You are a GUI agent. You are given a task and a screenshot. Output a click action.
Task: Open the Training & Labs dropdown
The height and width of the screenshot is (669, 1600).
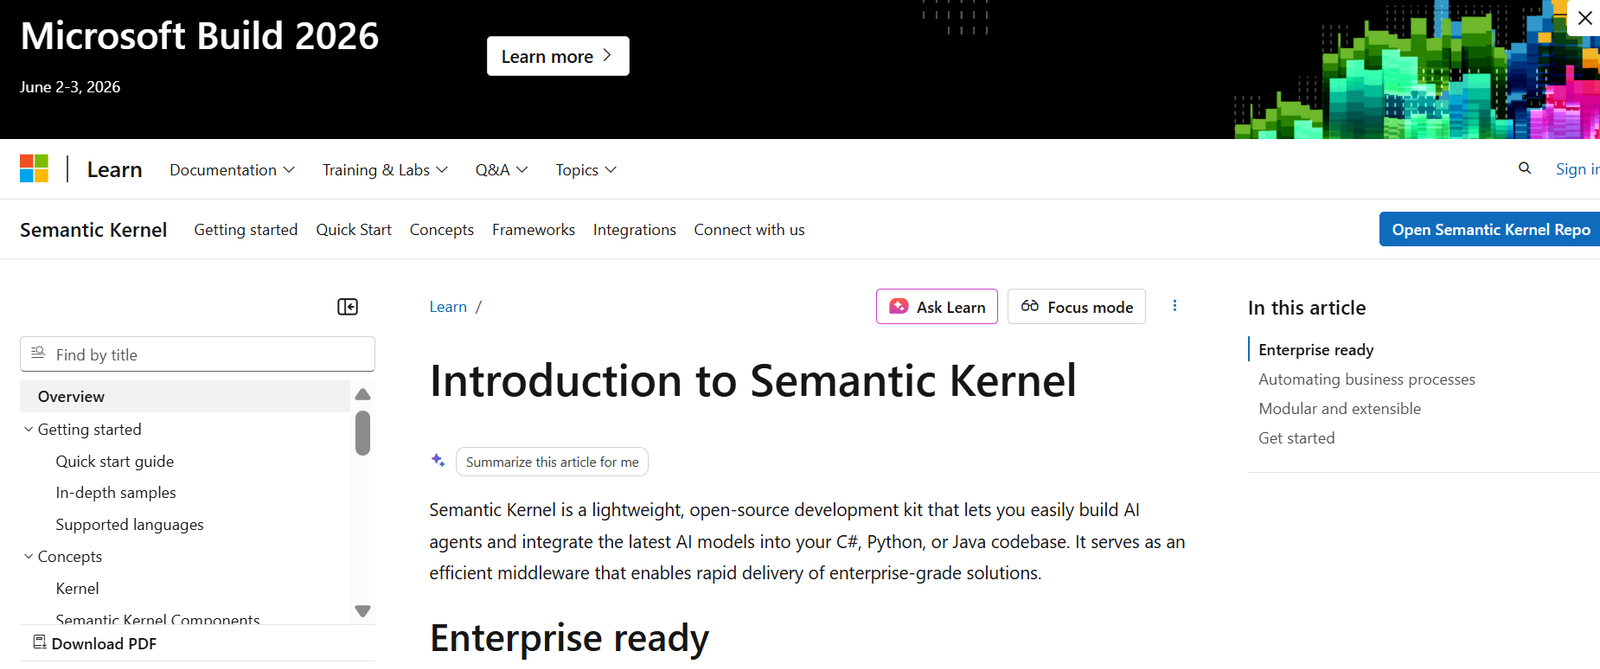tap(385, 170)
